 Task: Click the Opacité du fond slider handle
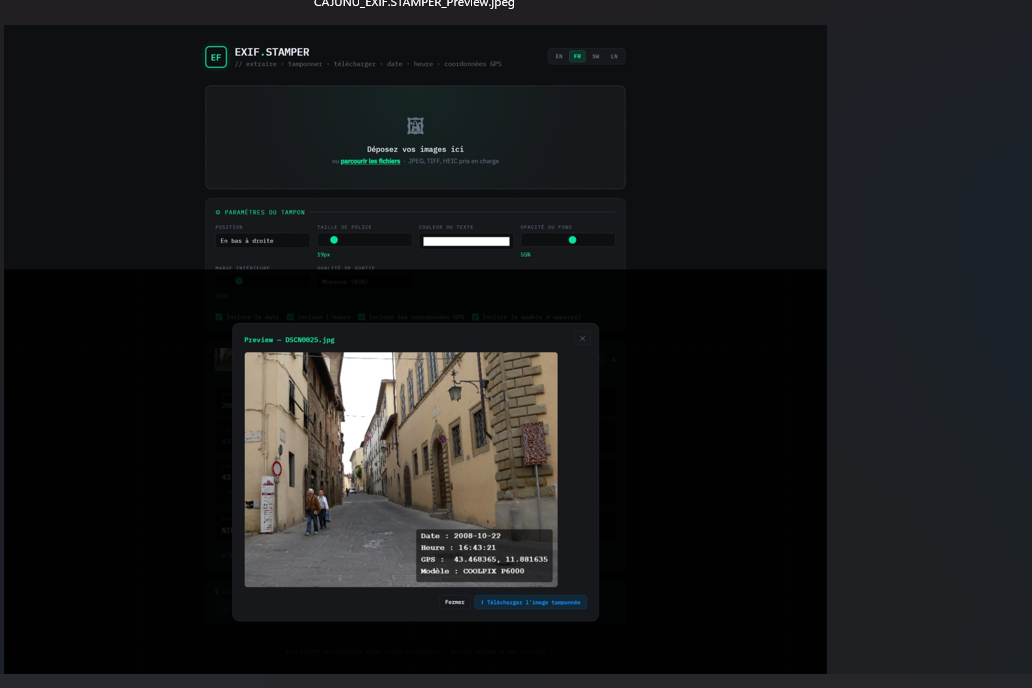point(573,240)
